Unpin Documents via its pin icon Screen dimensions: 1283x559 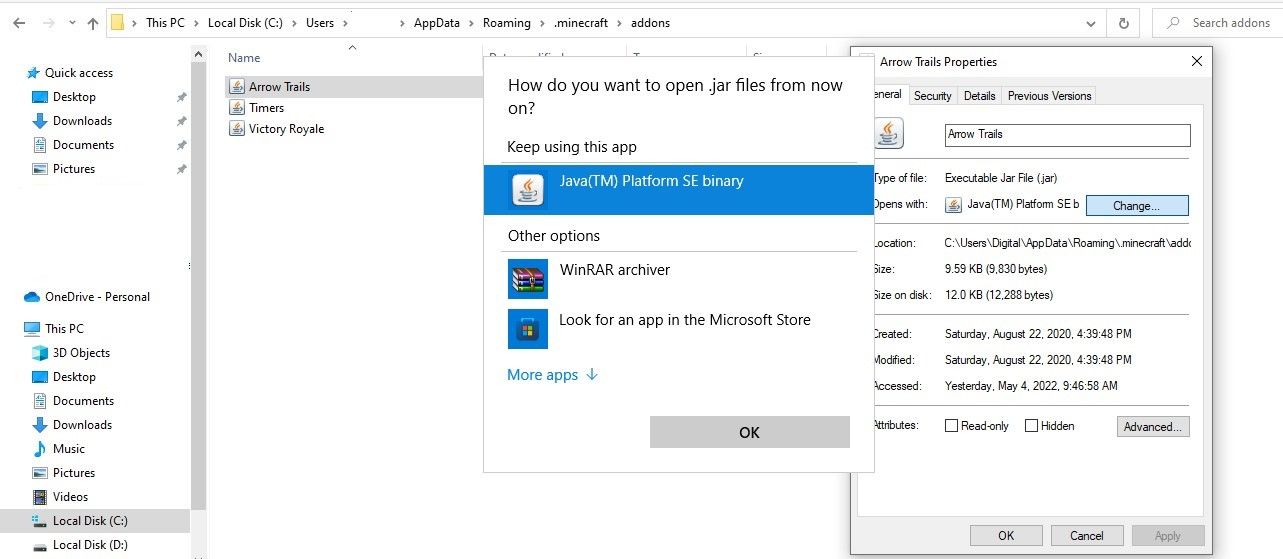pyautogui.click(x=181, y=145)
